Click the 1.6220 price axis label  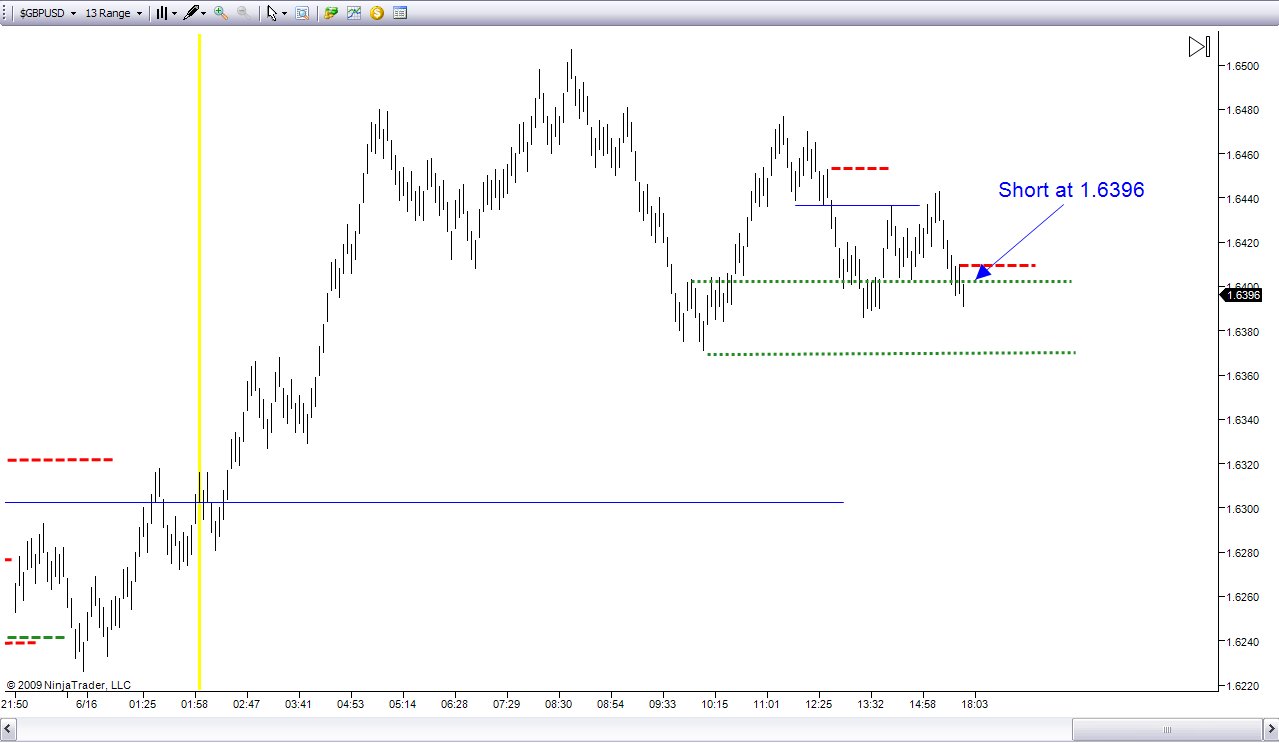point(1245,686)
